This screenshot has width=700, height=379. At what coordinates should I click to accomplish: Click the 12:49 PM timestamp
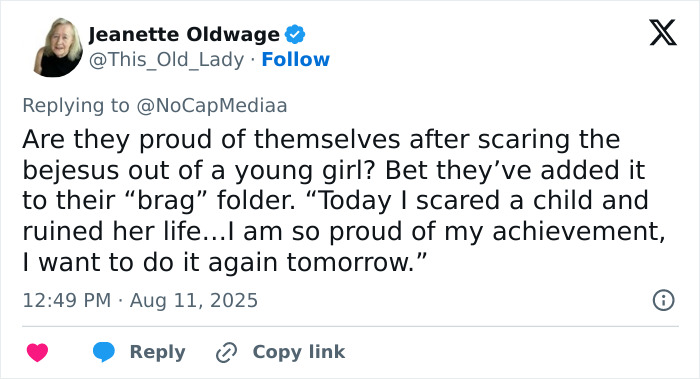(67, 300)
